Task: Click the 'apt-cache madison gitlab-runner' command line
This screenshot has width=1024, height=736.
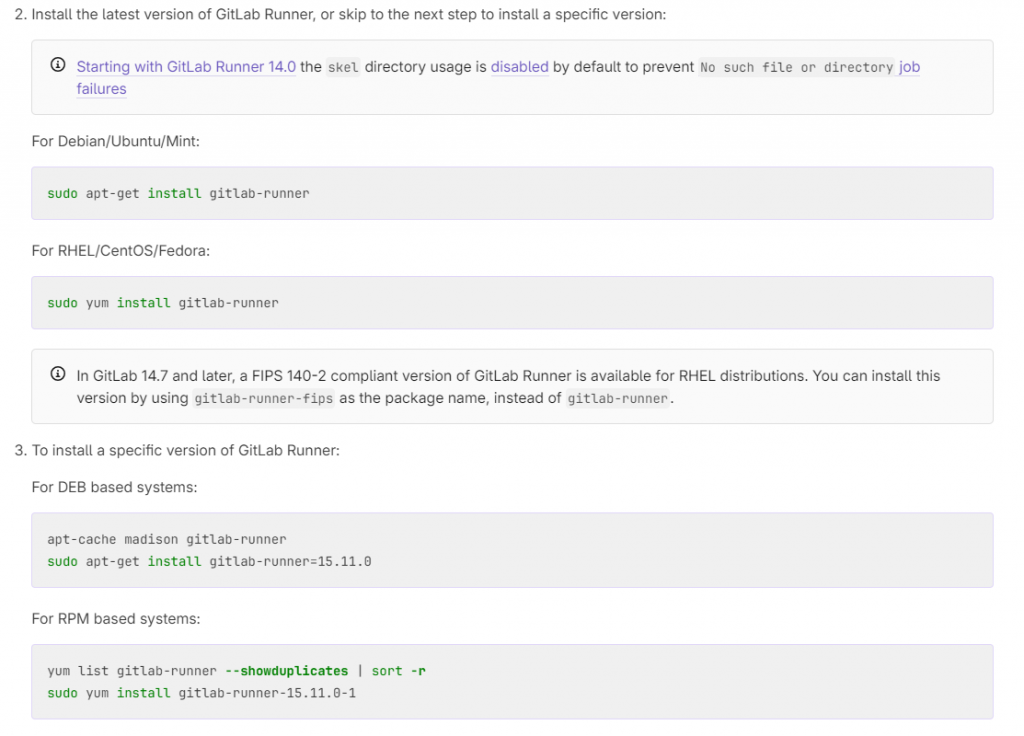Action: coord(167,539)
